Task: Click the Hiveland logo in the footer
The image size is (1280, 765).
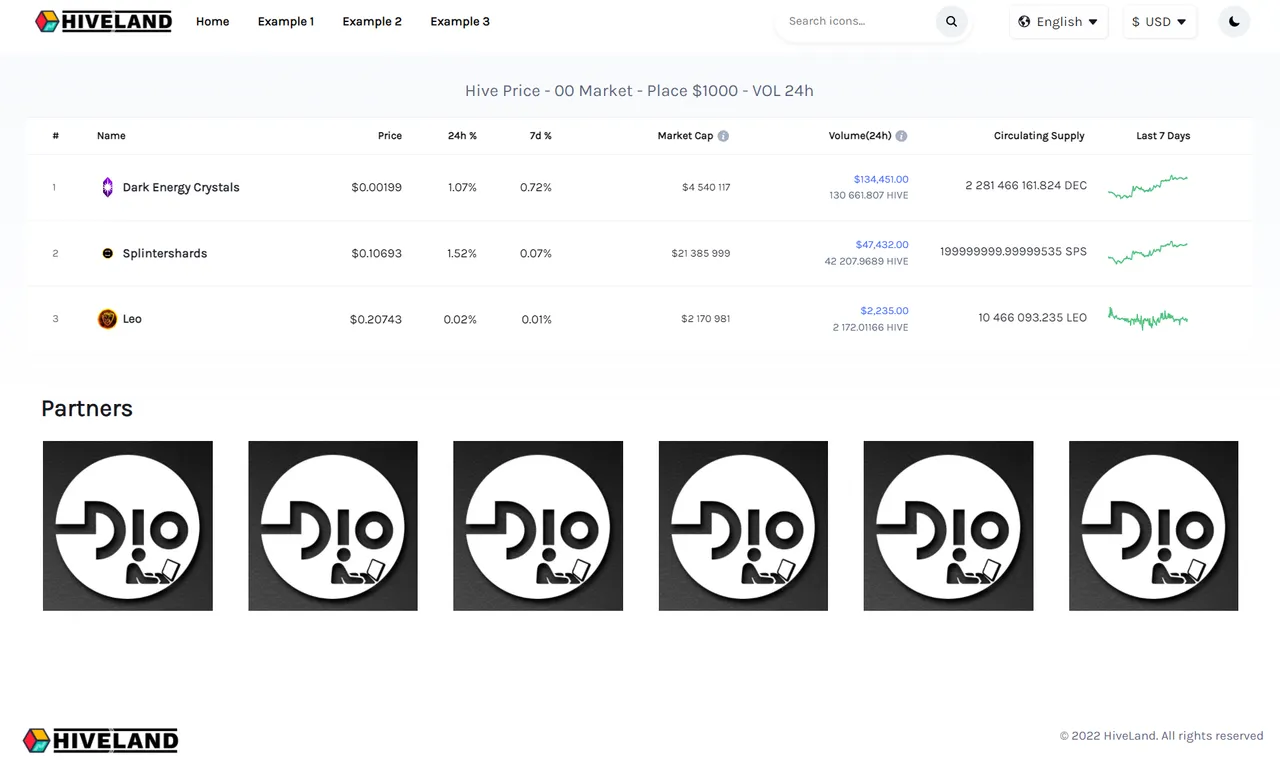Action: pyautogui.click(x=101, y=740)
